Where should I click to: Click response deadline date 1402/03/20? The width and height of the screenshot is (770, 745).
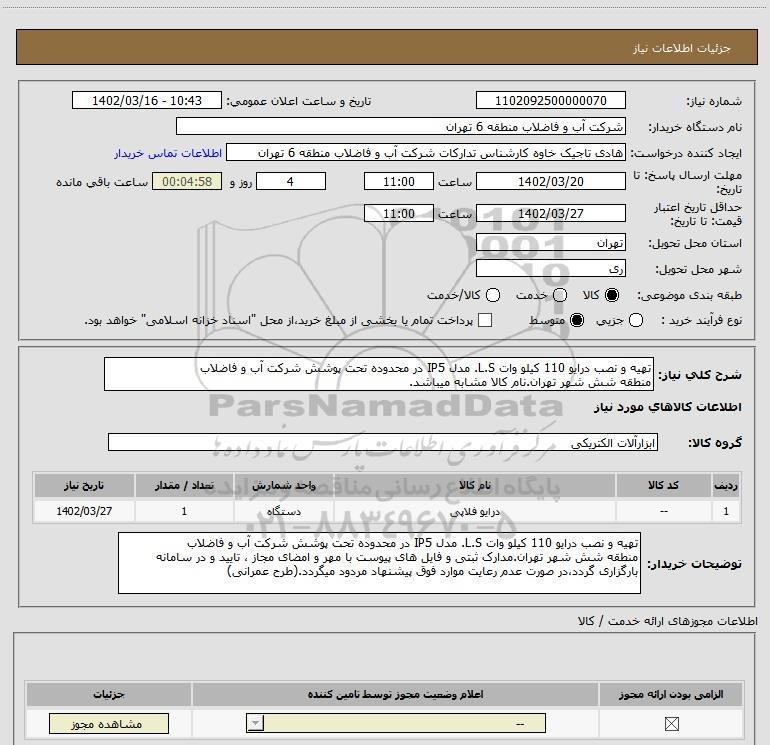(550, 182)
